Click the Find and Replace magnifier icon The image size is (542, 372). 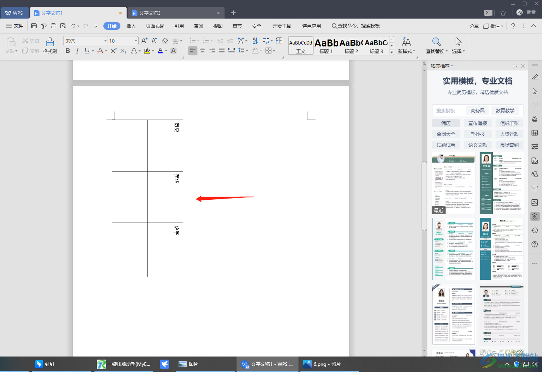pos(436,42)
